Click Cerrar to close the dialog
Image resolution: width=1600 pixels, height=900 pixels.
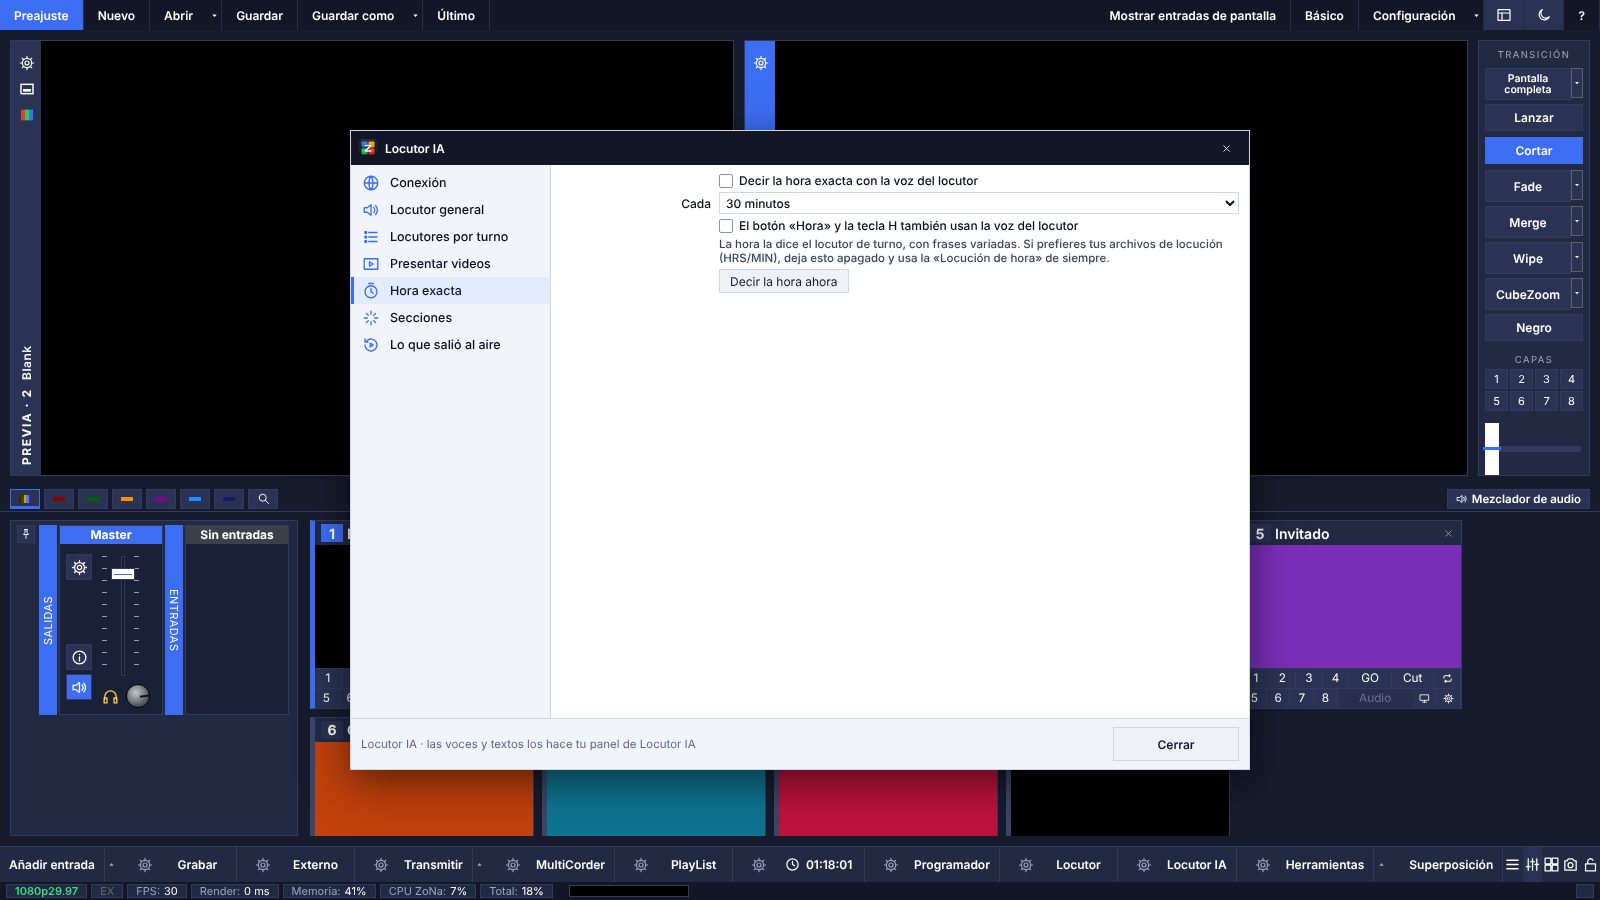coord(1176,744)
